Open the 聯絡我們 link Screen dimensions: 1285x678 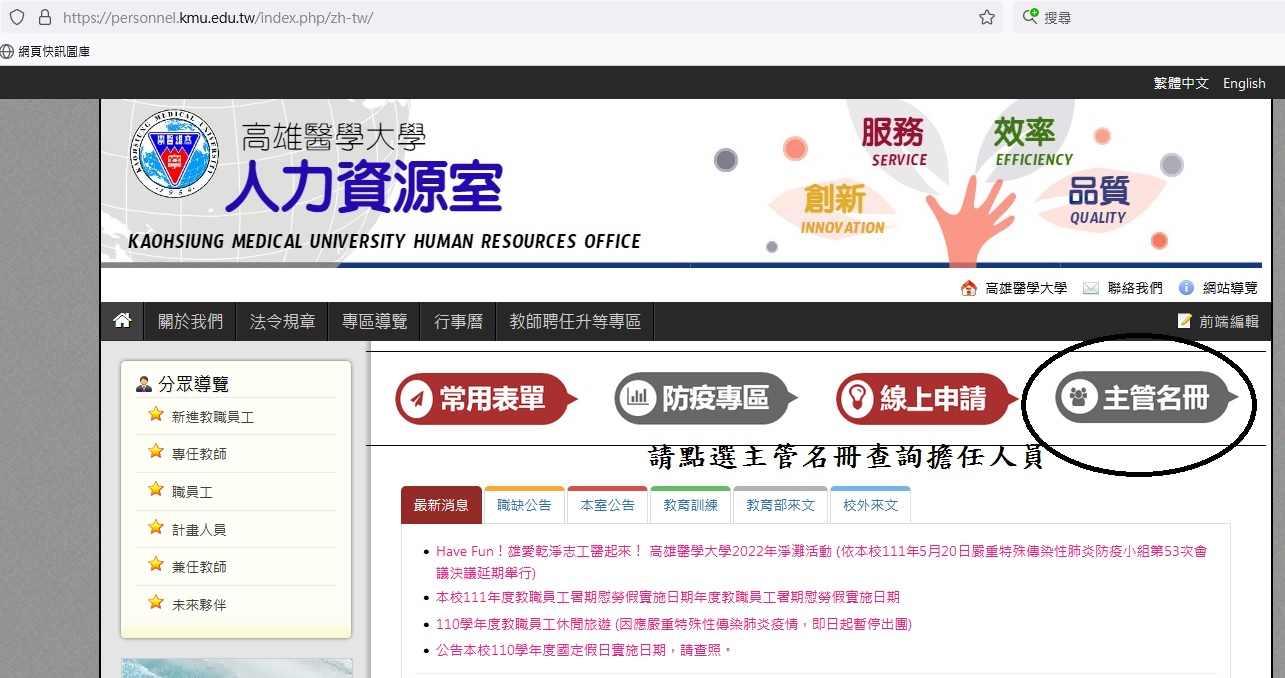(1135, 288)
